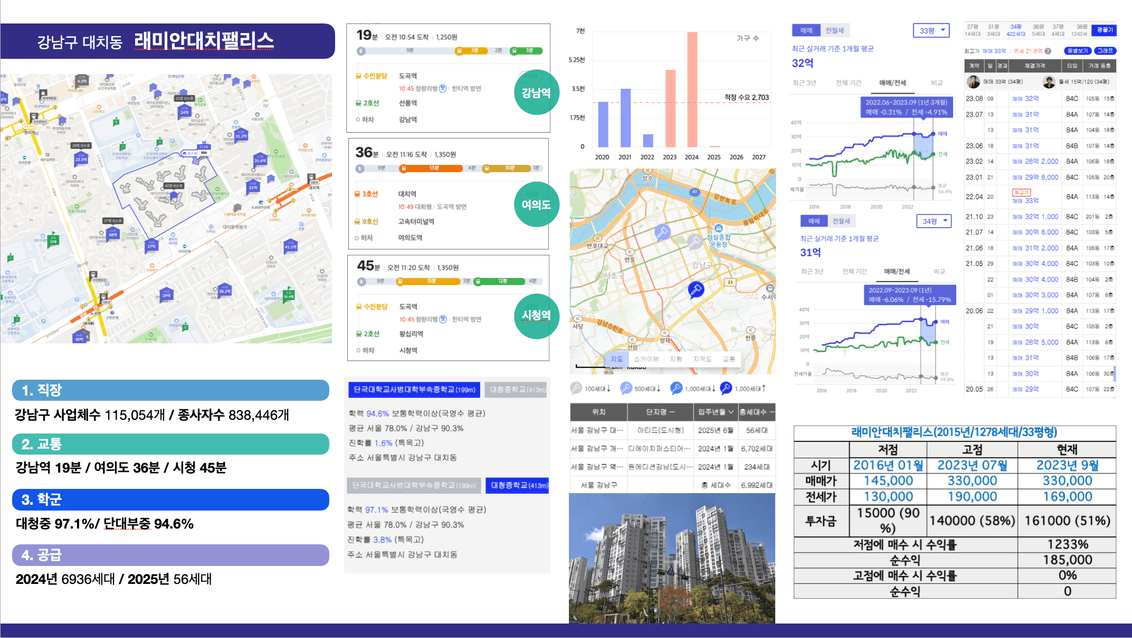This screenshot has width=1132, height=638.
Task: Click the '4. 공급' section header
Action: [x=171, y=555]
